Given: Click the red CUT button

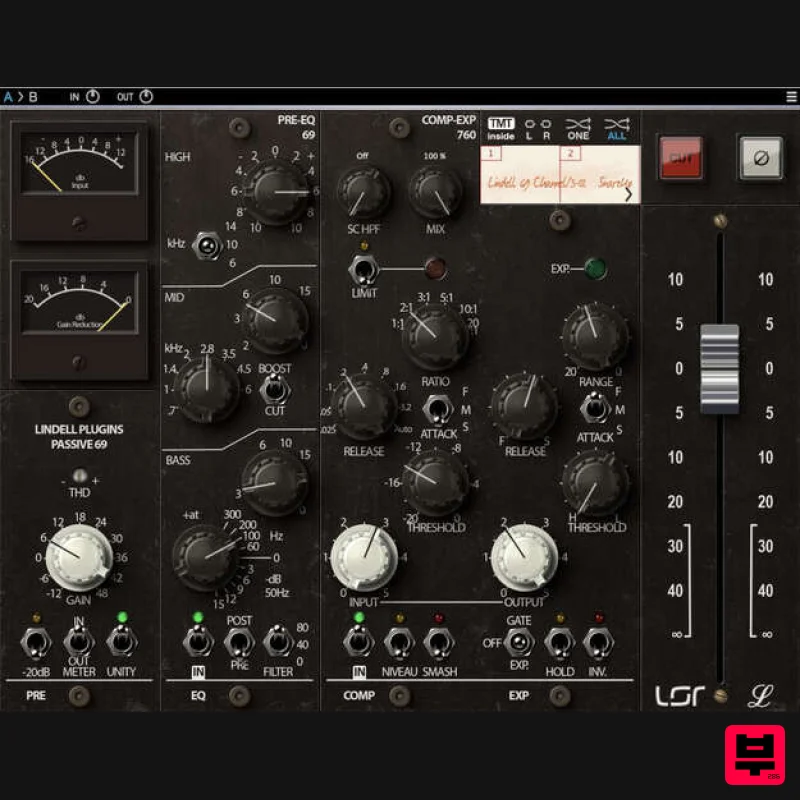Looking at the screenshot, I should [681, 158].
